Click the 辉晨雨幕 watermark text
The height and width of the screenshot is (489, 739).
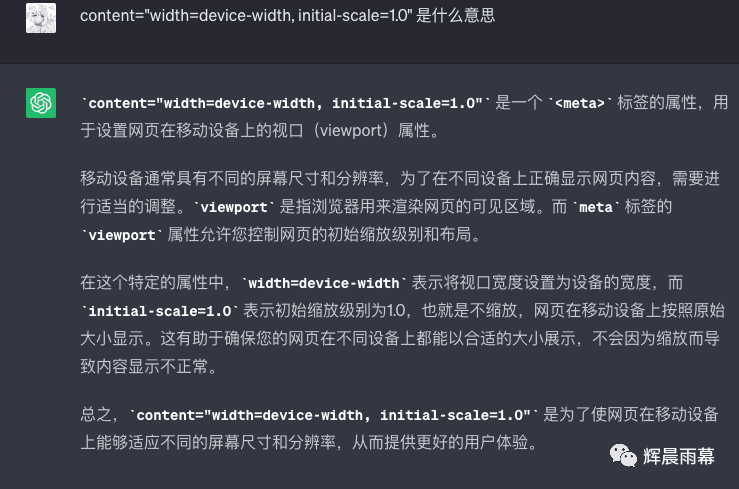point(679,456)
